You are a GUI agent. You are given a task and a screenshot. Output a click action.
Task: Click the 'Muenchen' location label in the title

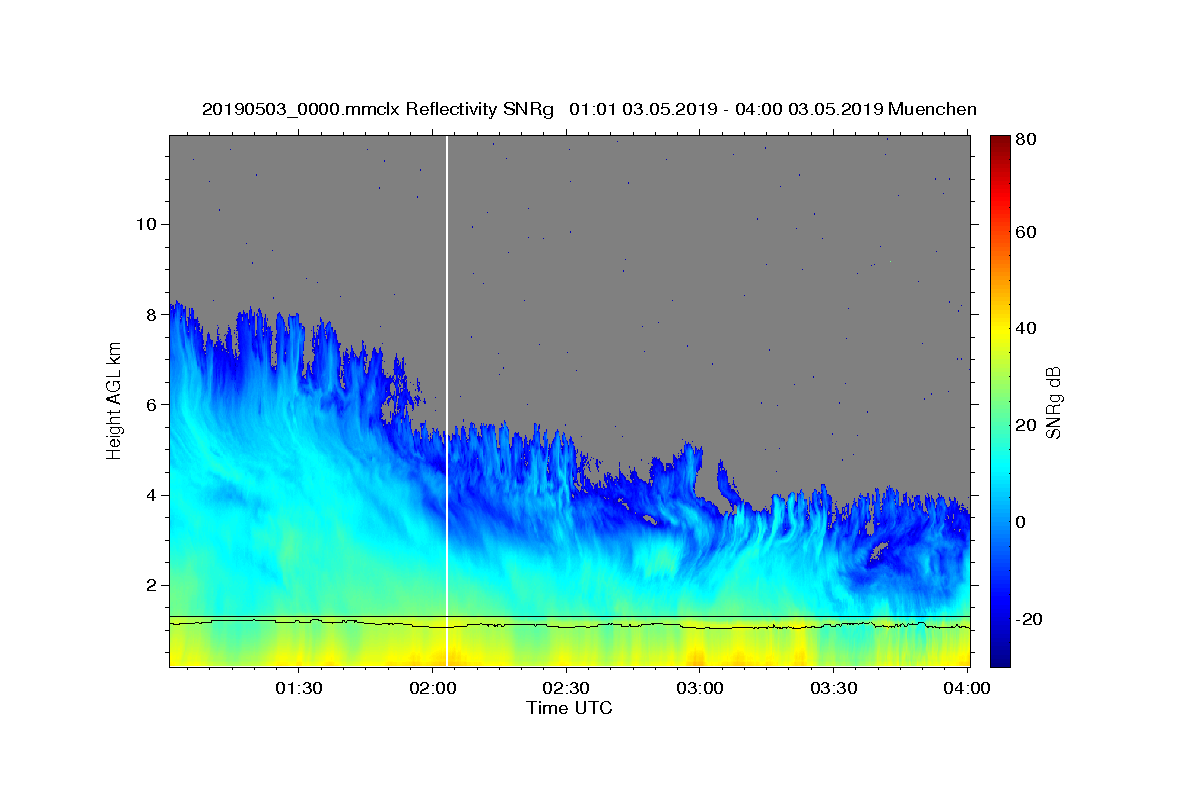point(931,109)
